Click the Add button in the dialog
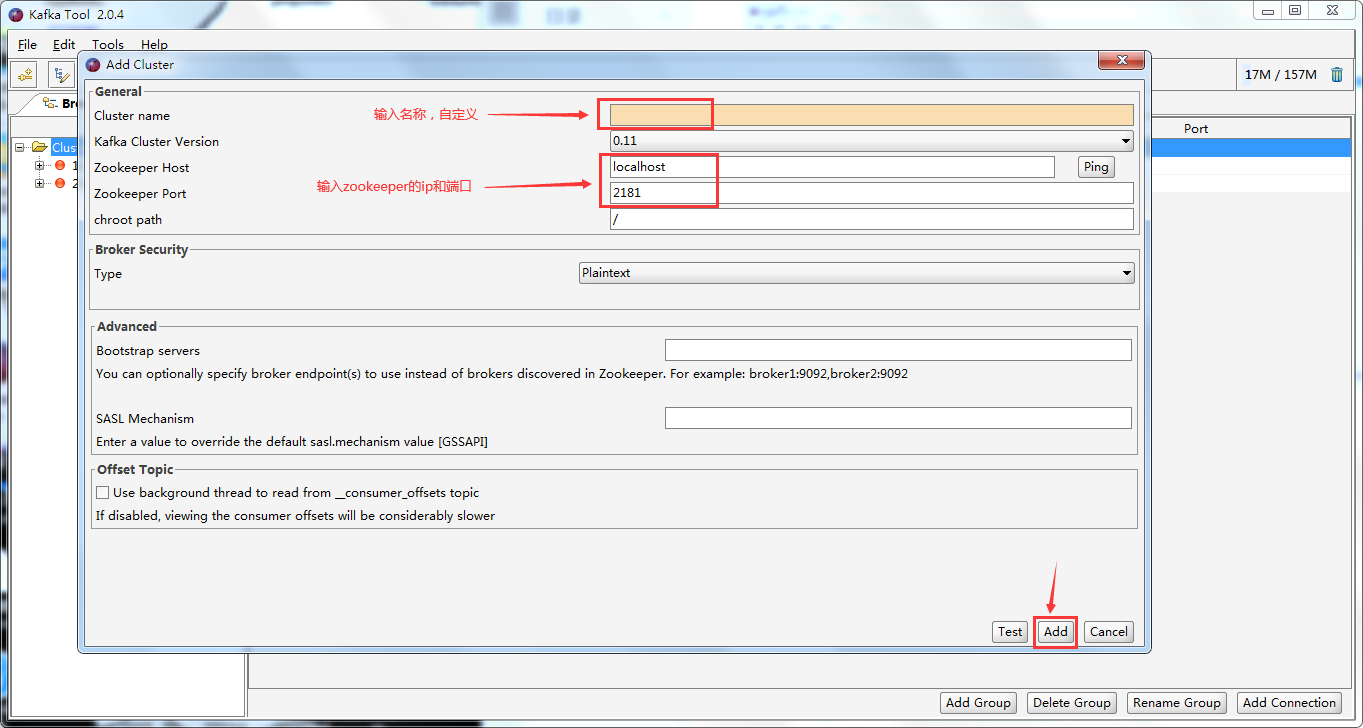The width and height of the screenshot is (1363, 728). (x=1056, y=631)
